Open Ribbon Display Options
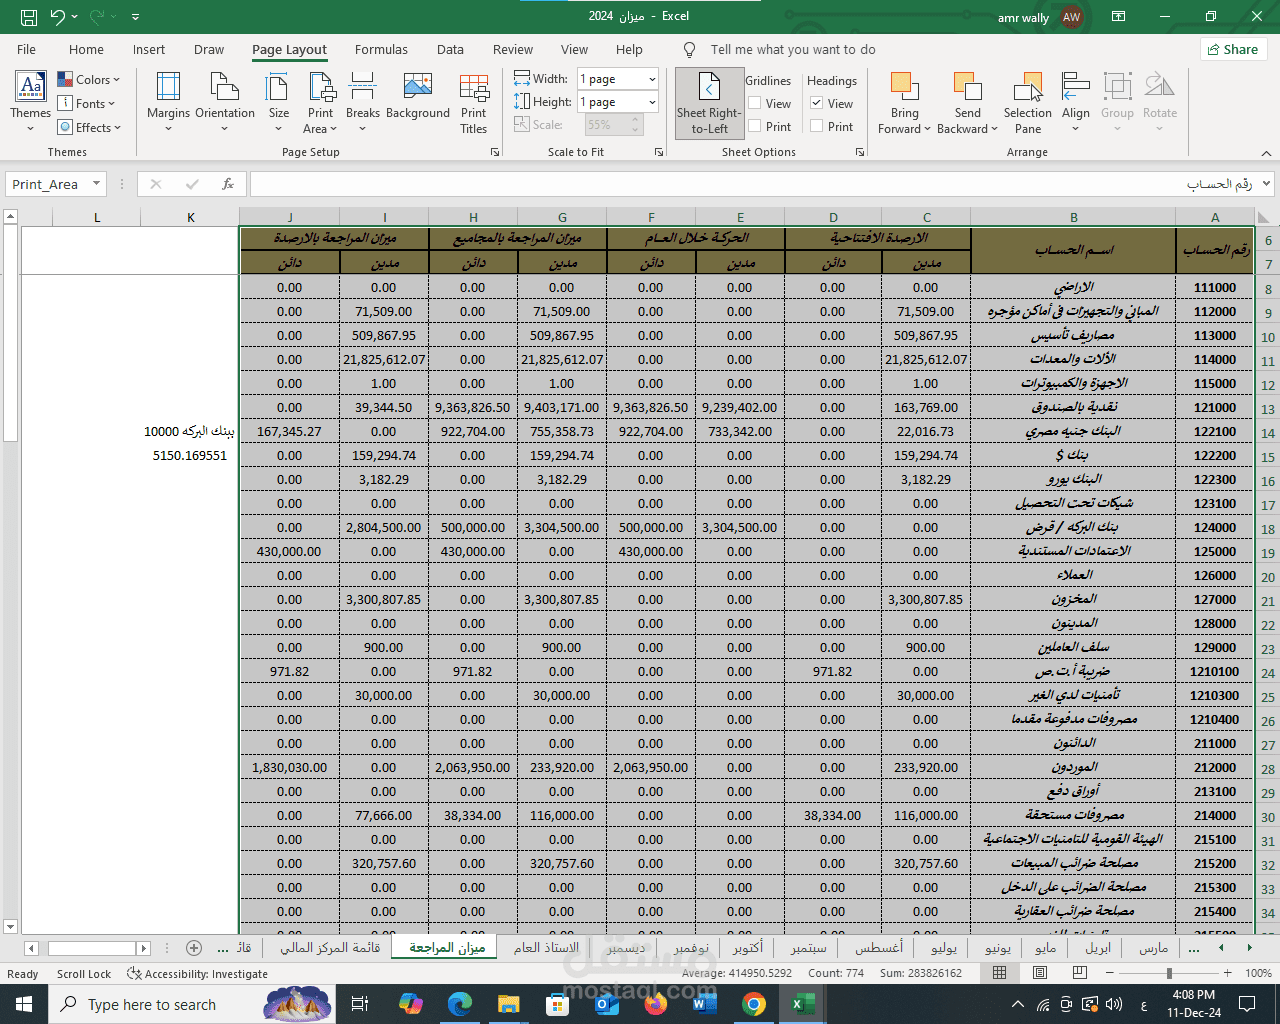1280x1024 pixels. [x=1119, y=16]
